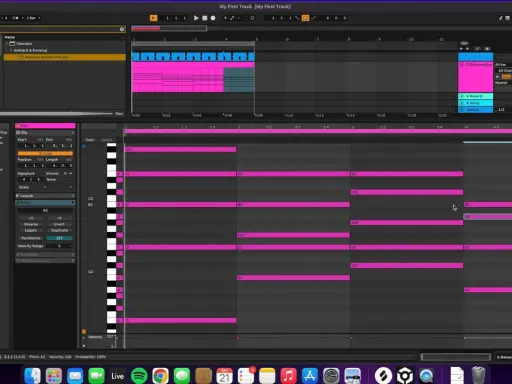Screen dimensions: 512x384
Task: Click the Legato button in Notes box
Action: click(x=31, y=230)
